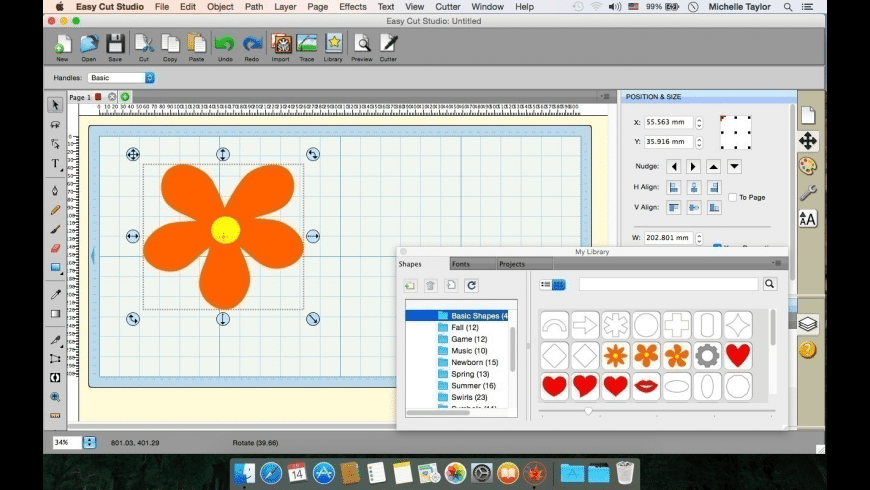Switch library to list view

546,285
